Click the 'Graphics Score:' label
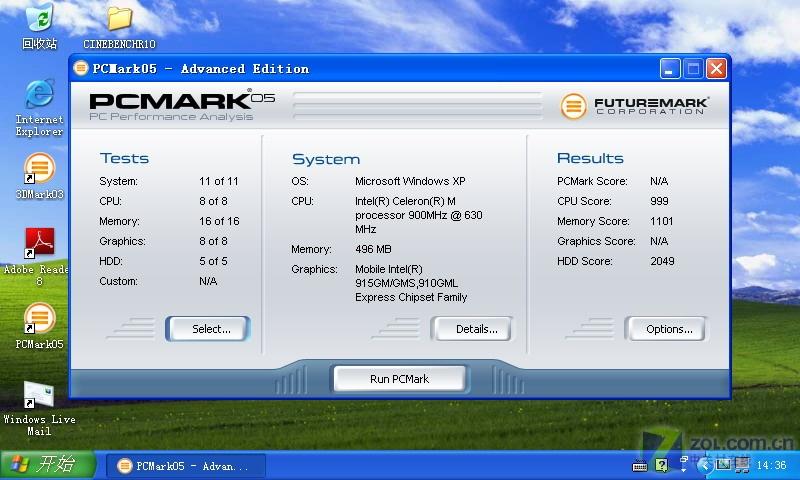Image resolution: width=800 pixels, height=480 pixels. [x=596, y=241]
